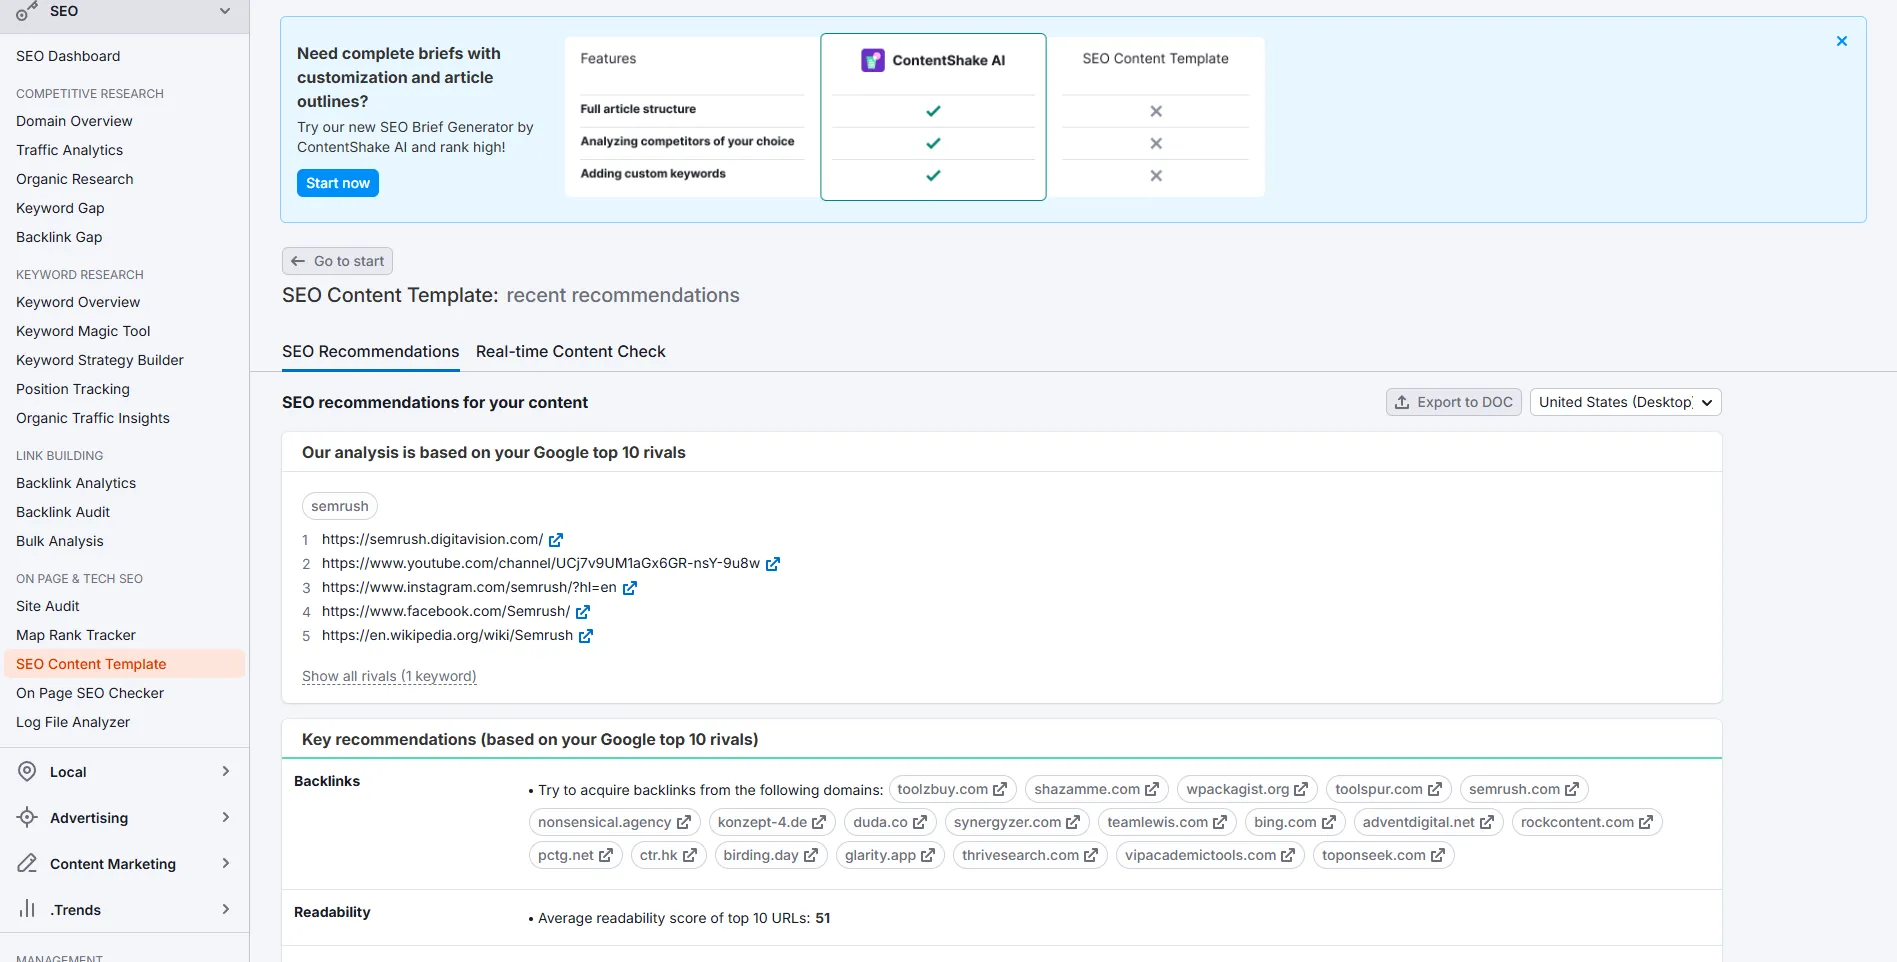Click the SEO section key icon in sidebar
Image resolution: width=1897 pixels, height=962 pixels.
tap(27, 12)
